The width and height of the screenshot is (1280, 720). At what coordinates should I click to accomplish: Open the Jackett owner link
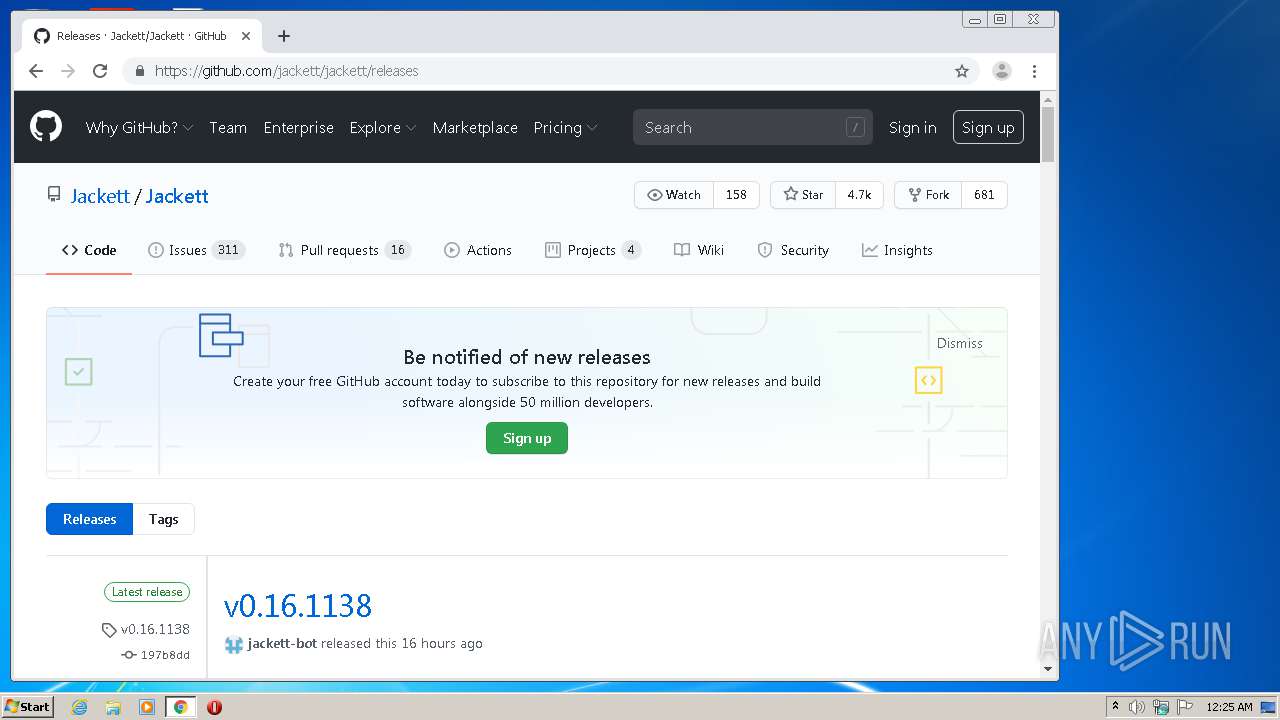tap(100, 196)
